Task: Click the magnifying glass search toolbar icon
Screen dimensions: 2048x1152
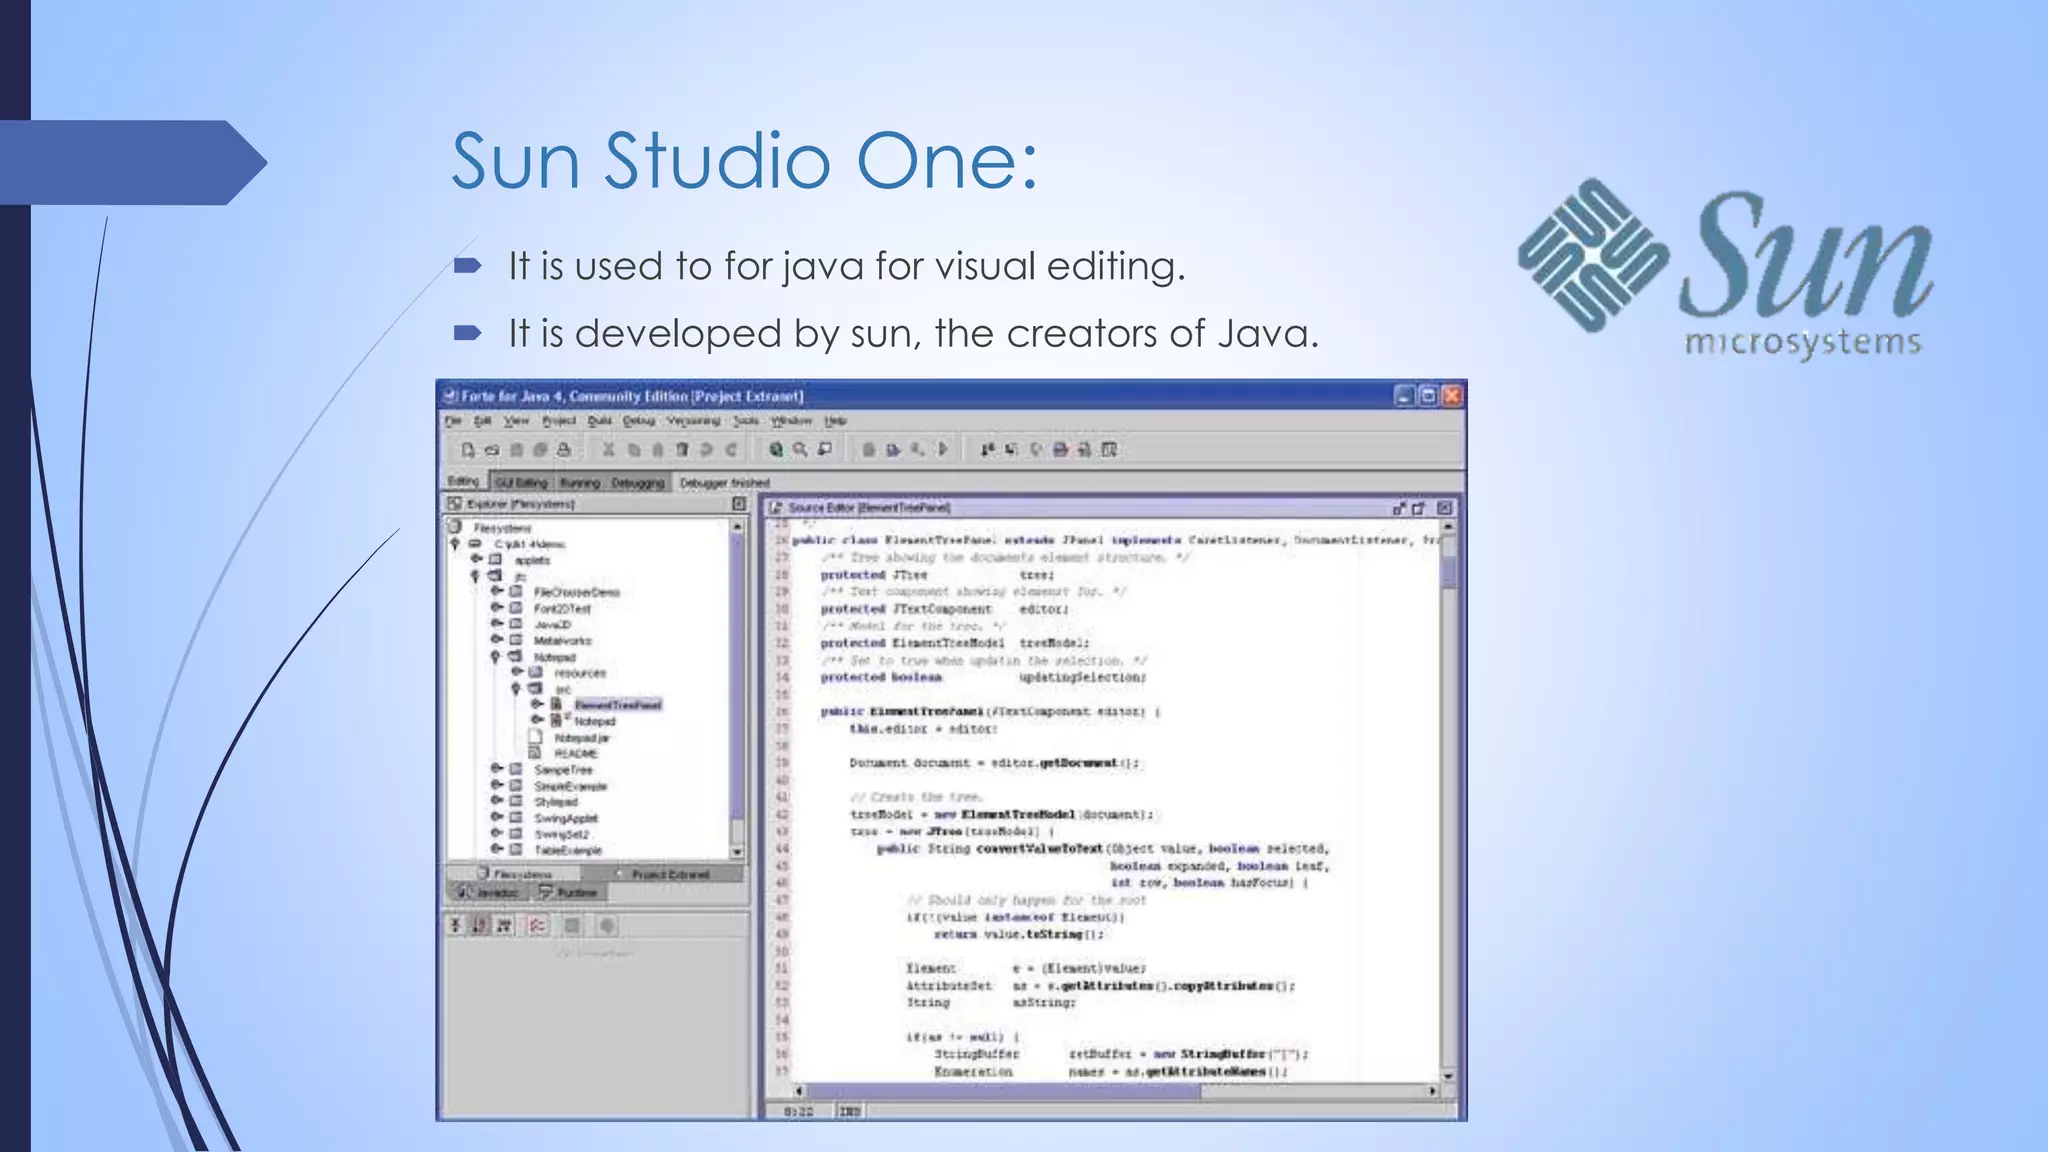Action: (800, 450)
